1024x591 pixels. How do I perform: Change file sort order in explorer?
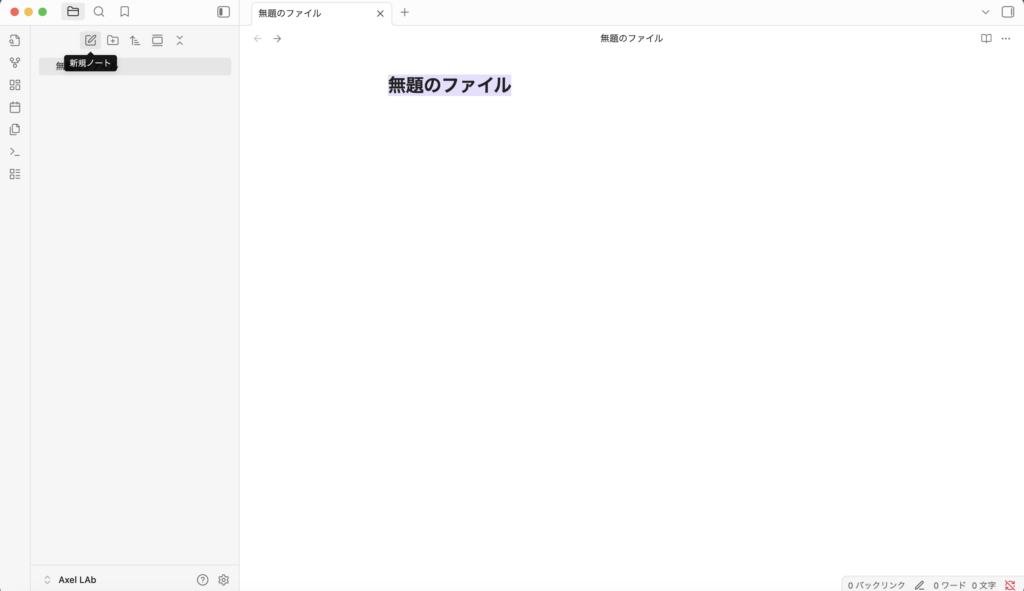pos(135,40)
